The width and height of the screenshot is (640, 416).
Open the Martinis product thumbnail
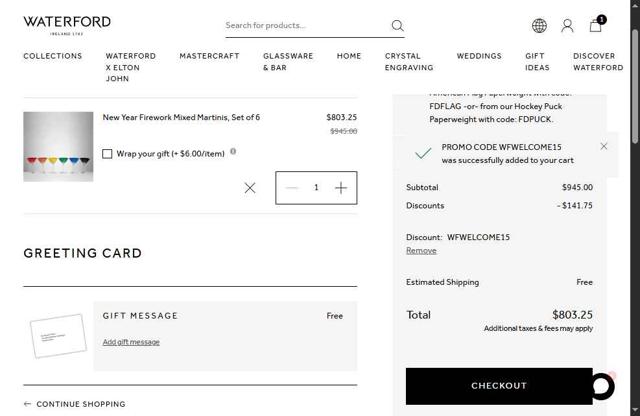(58, 146)
